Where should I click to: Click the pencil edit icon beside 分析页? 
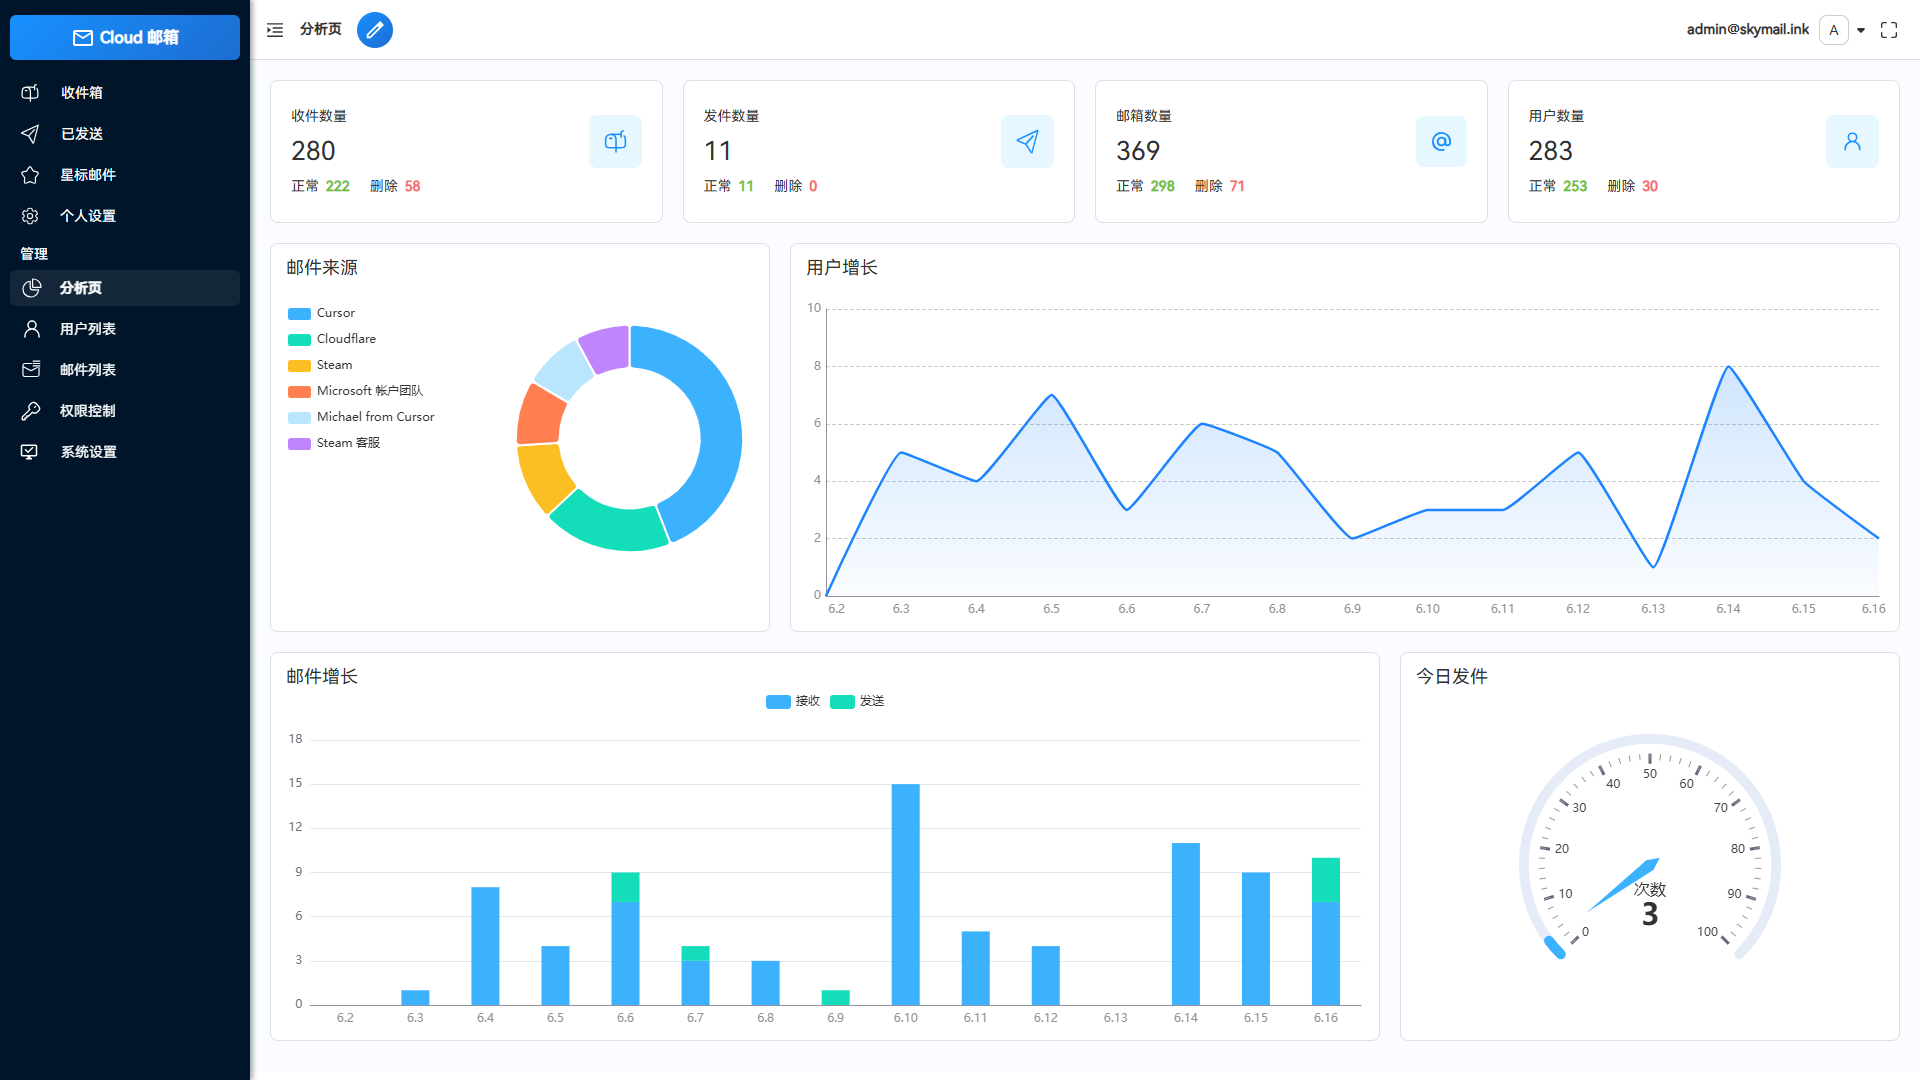coord(375,30)
